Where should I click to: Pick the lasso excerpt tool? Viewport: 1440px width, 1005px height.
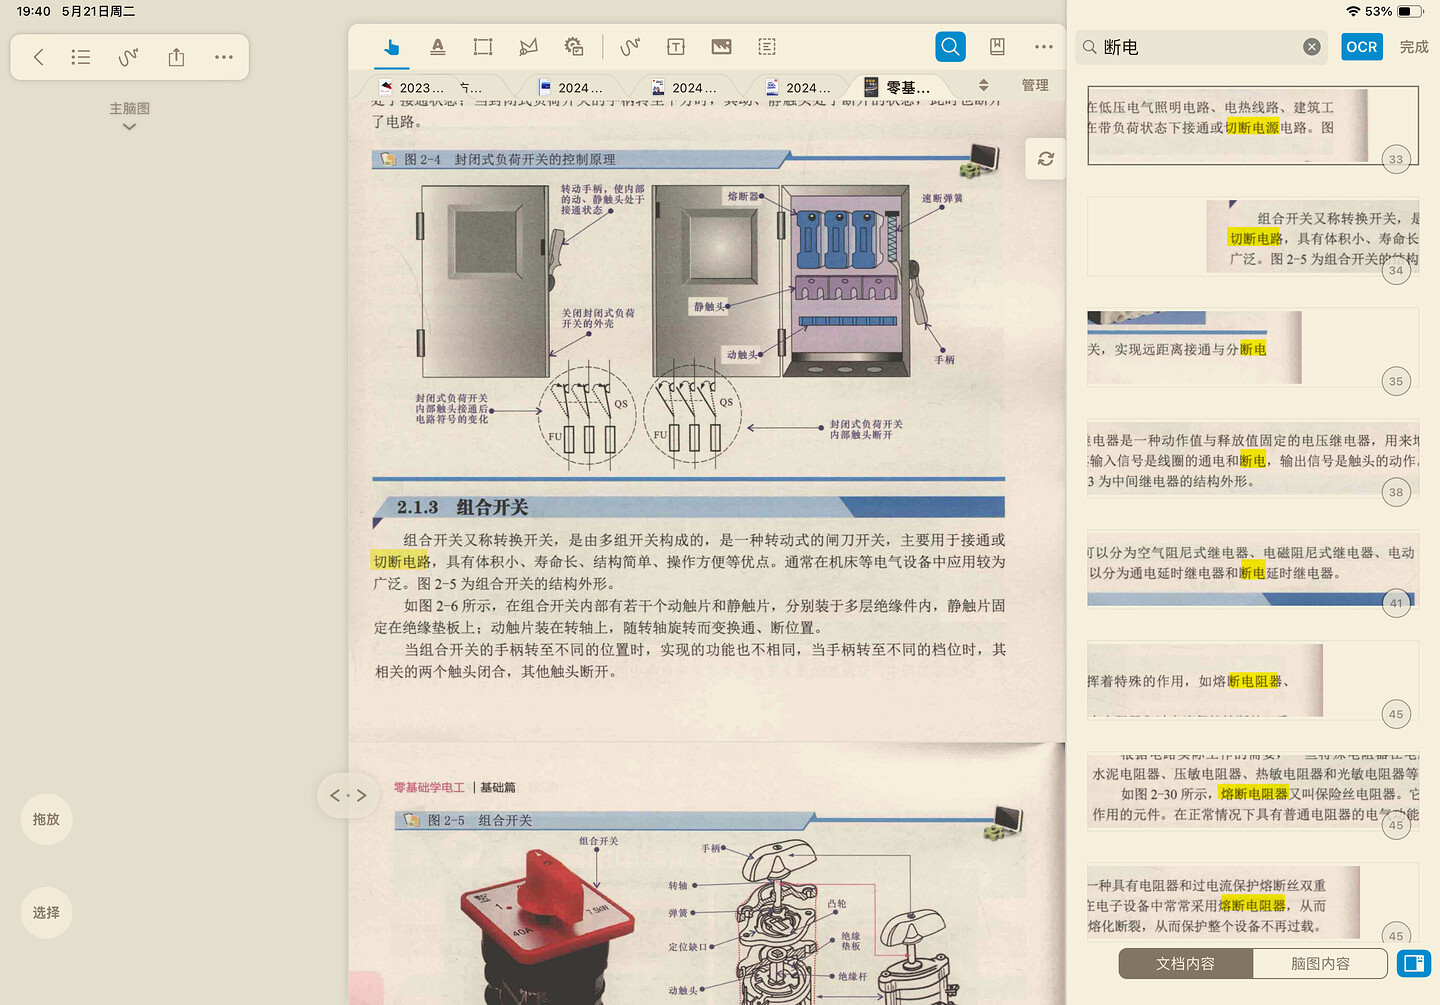[528, 47]
